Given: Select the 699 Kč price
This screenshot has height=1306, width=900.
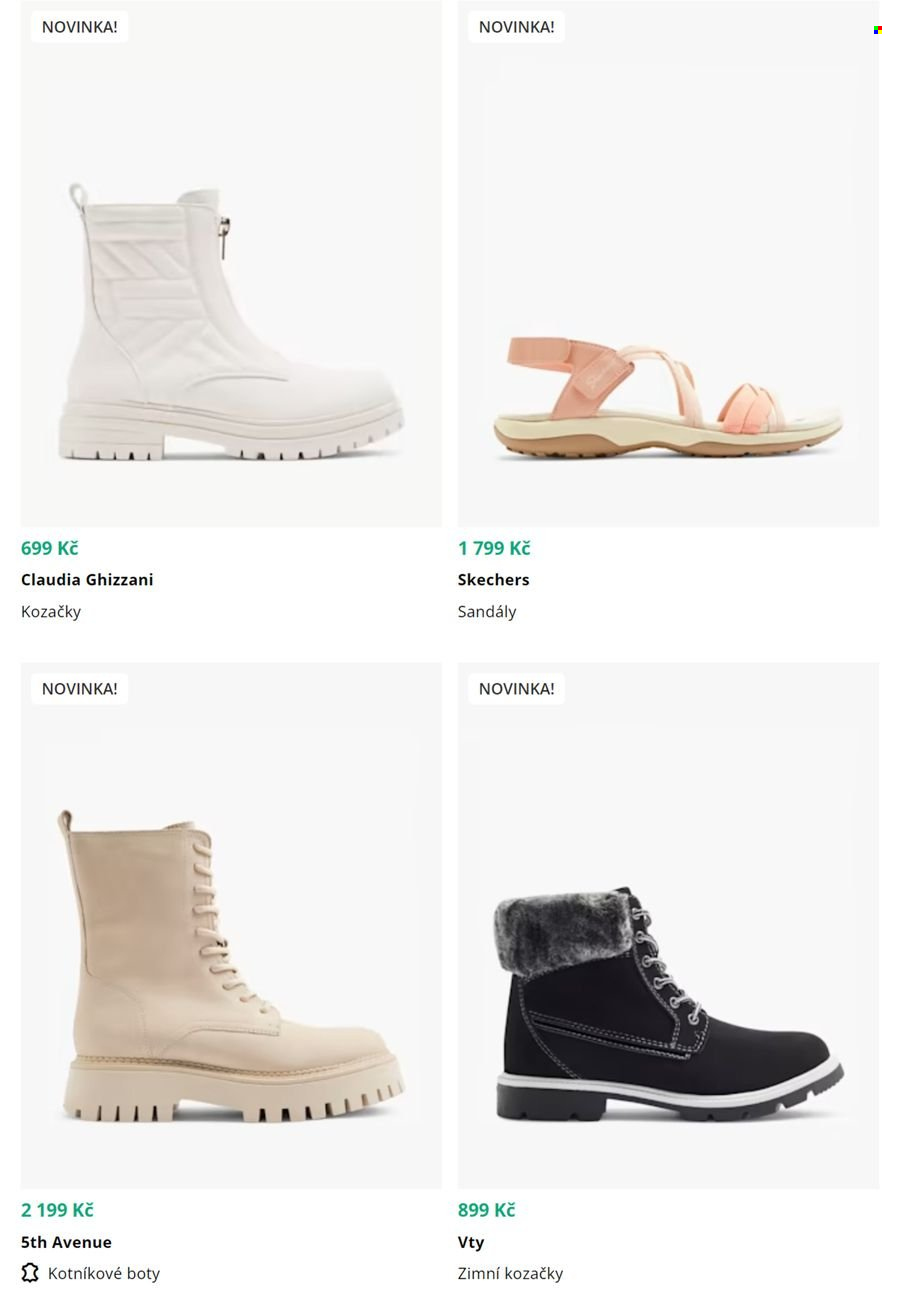Looking at the screenshot, I should 49,548.
